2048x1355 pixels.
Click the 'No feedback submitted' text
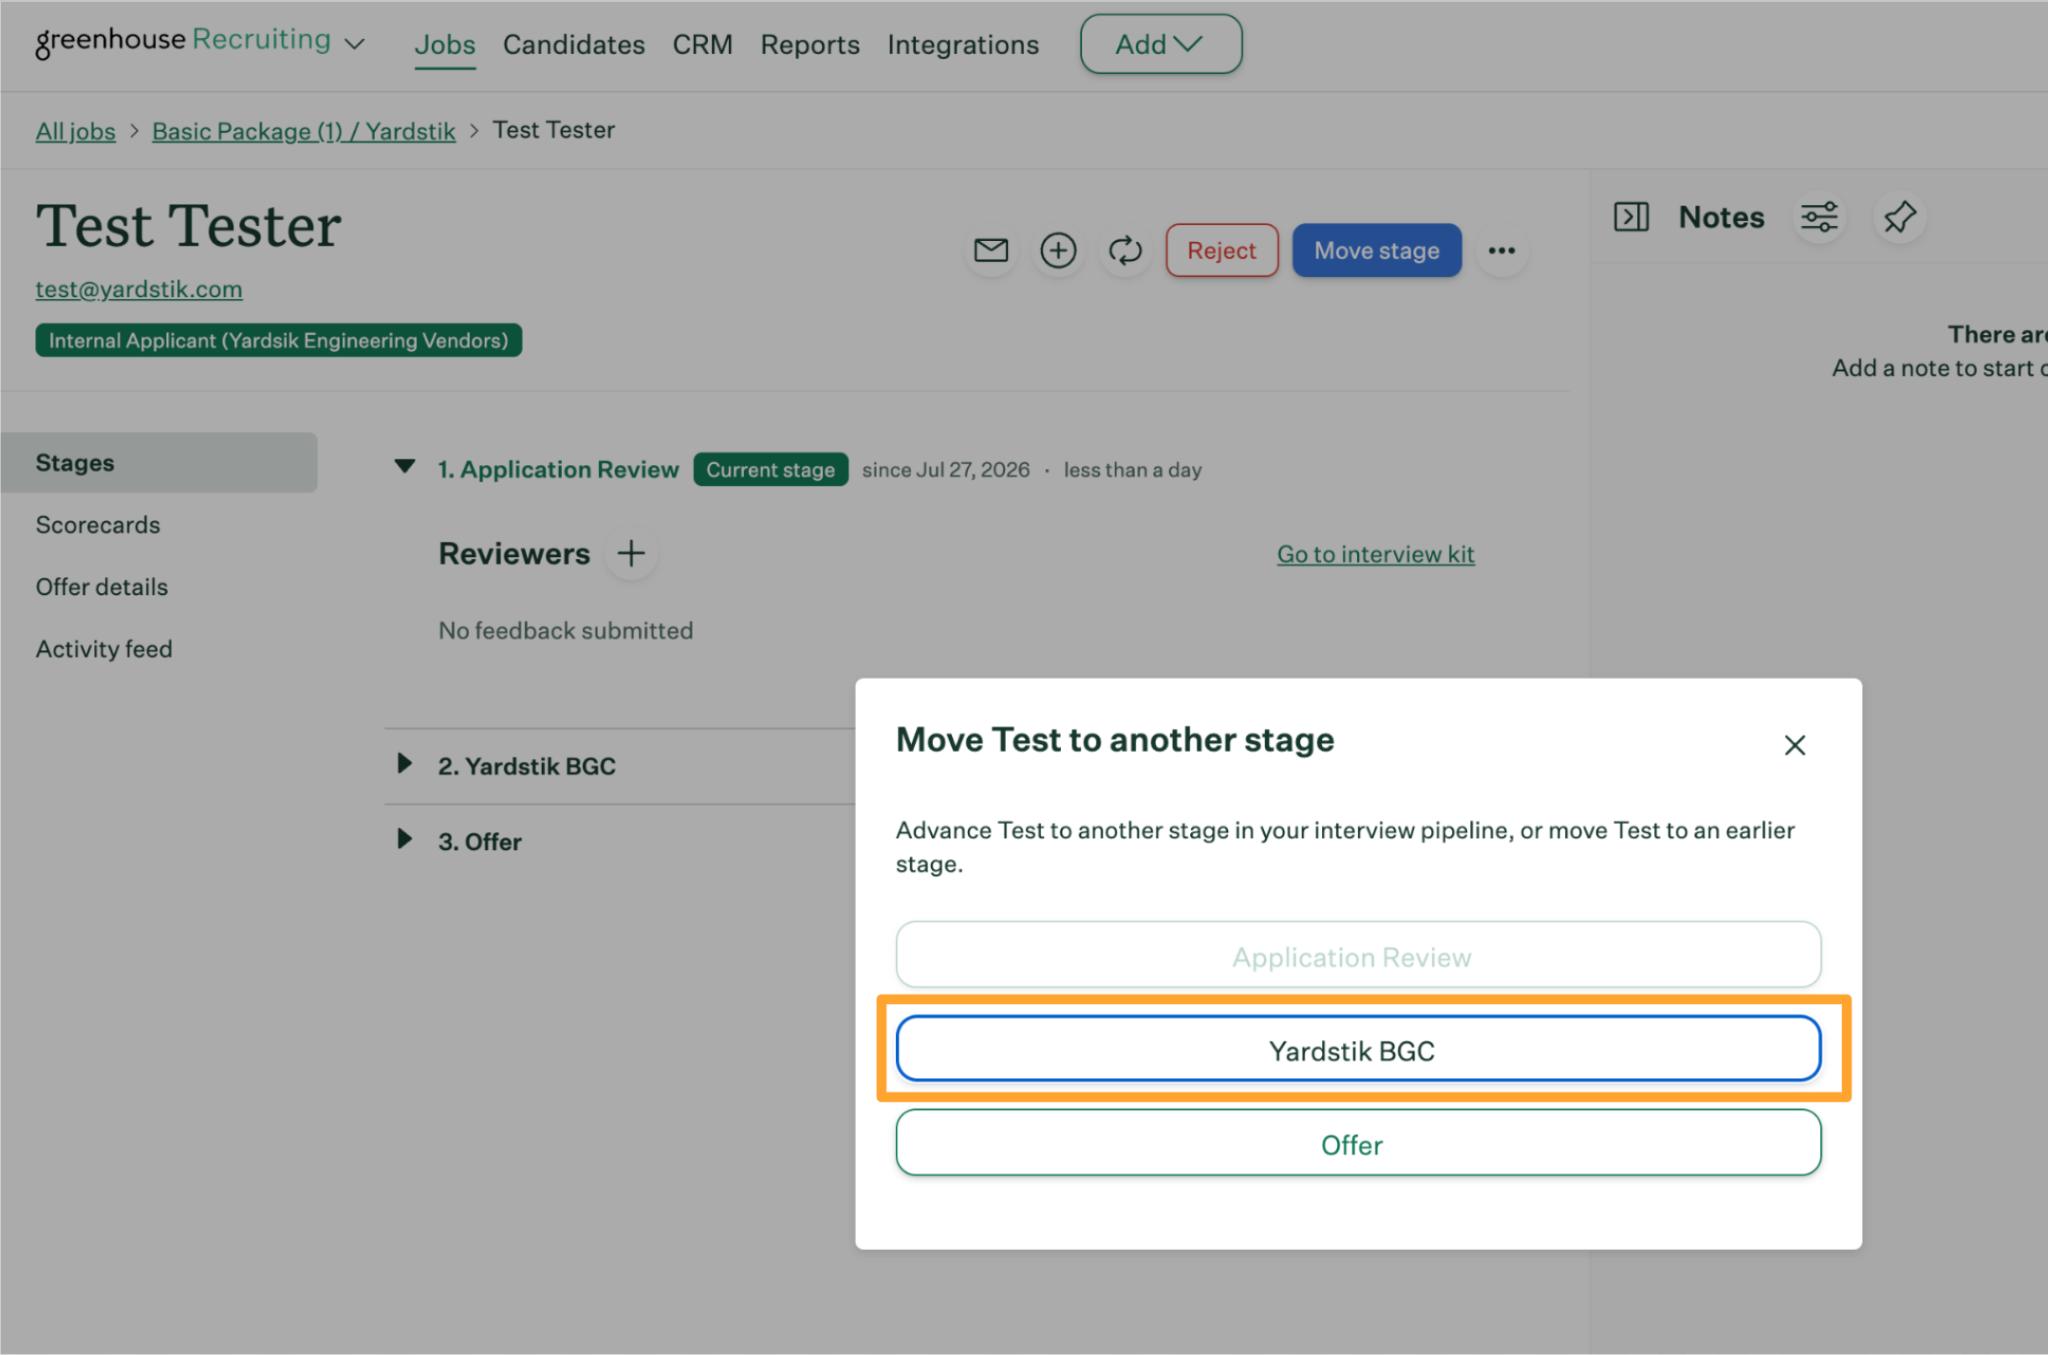pos(565,630)
